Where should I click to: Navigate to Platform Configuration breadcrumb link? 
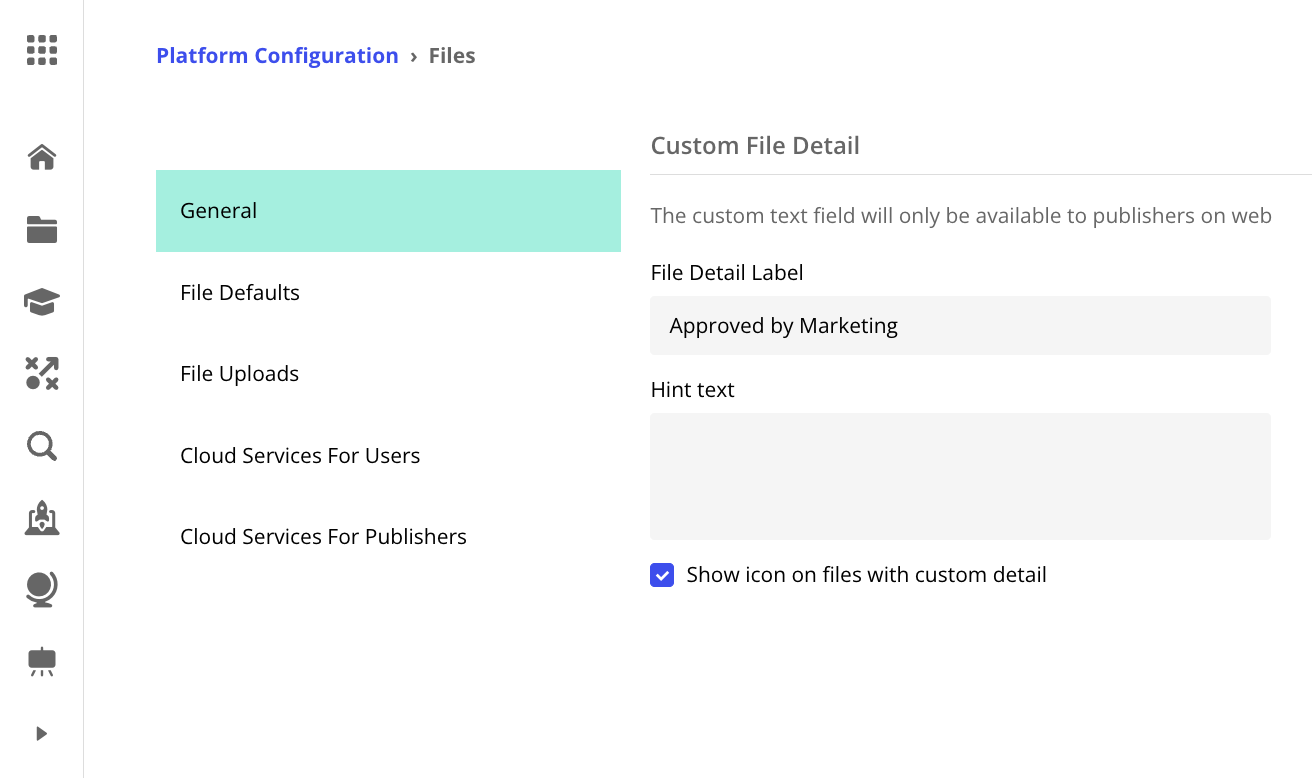[x=277, y=56]
